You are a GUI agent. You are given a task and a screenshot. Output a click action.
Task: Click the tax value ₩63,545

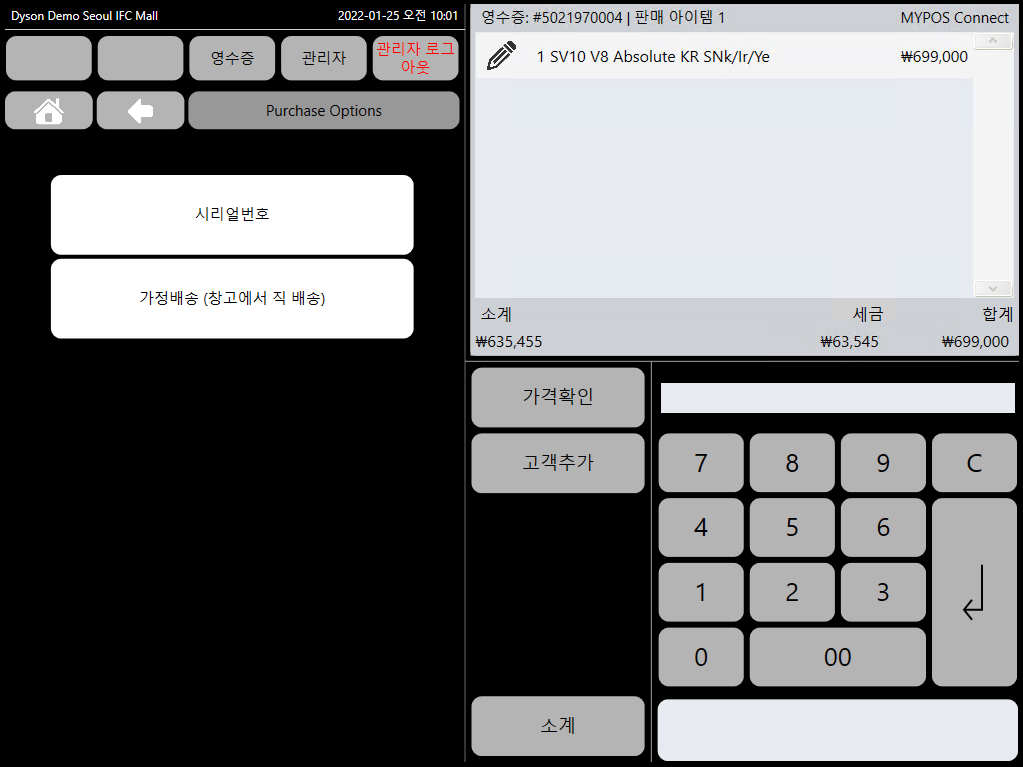(x=849, y=342)
